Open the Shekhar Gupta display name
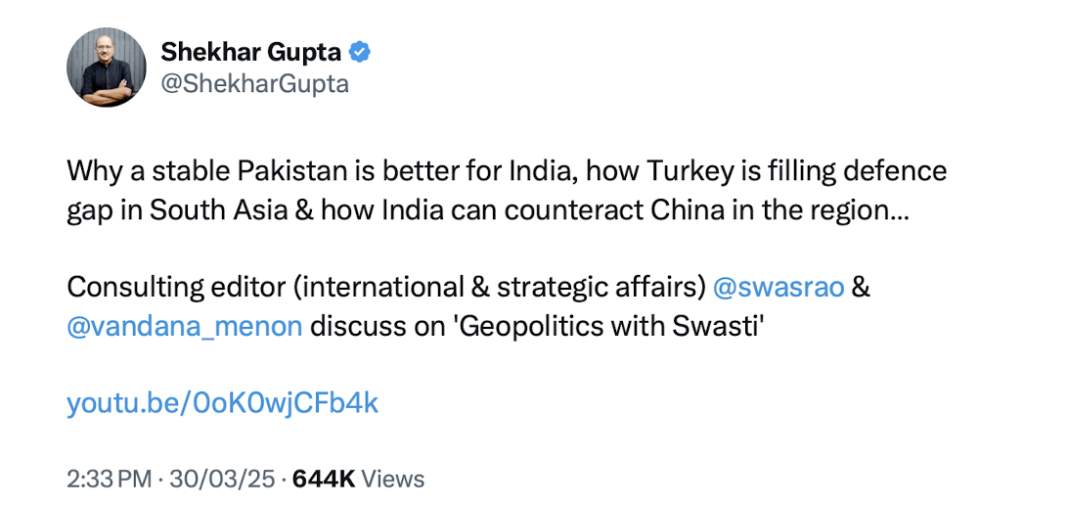This screenshot has height=505, width=1068. coord(251,51)
